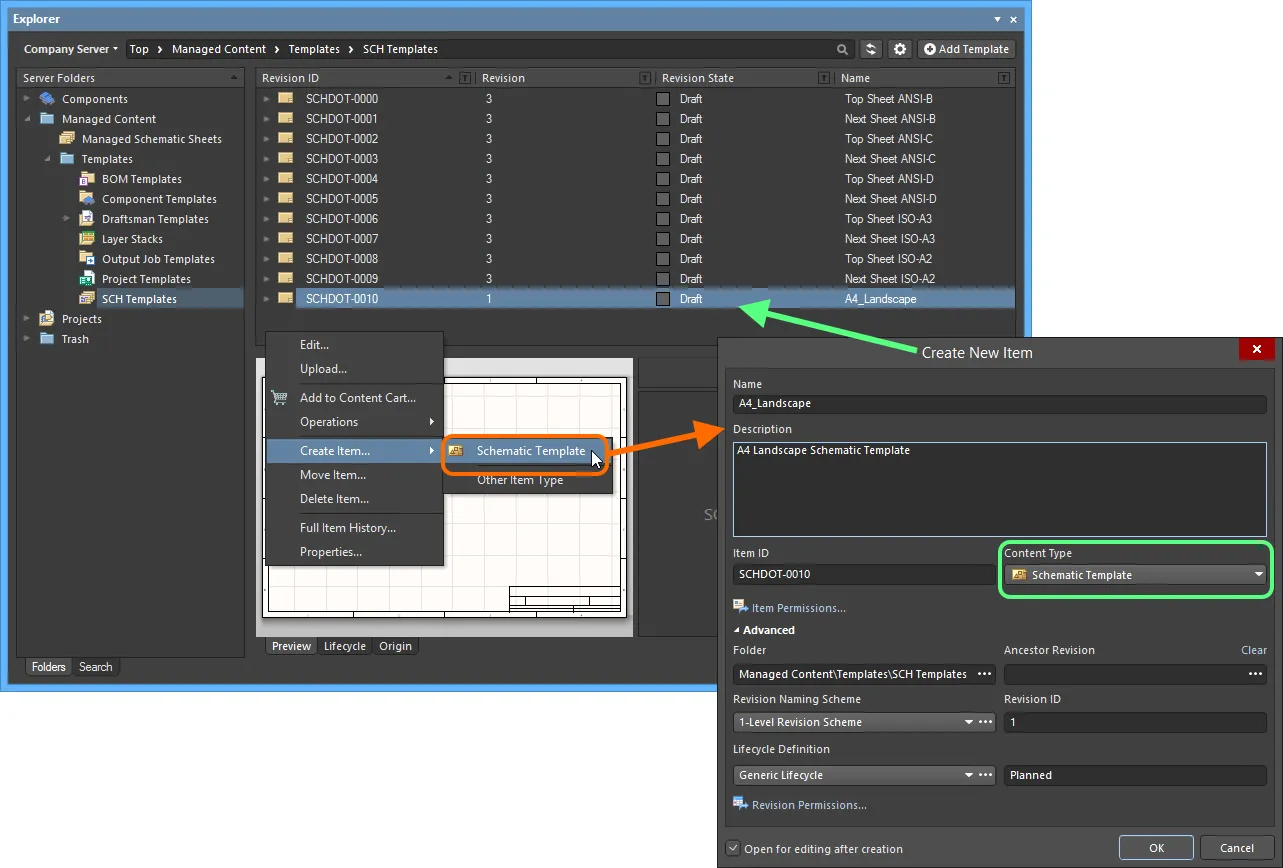
Task: Click the Clear link for Ancestor Revision
Action: pyautogui.click(x=1254, y=650)
